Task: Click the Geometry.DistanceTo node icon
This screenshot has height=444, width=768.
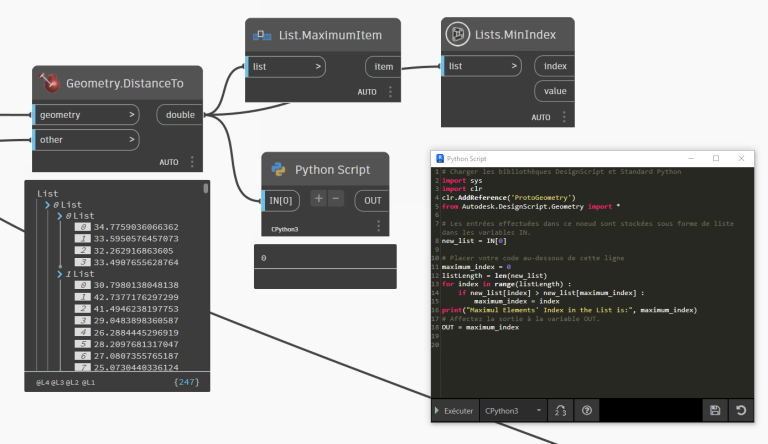Action: (49, 82)
